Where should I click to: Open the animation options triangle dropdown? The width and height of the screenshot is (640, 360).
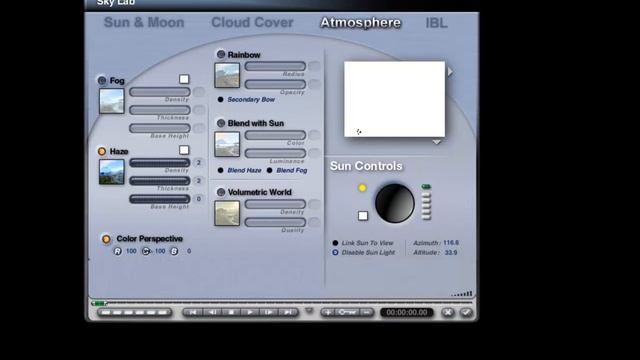309,311
